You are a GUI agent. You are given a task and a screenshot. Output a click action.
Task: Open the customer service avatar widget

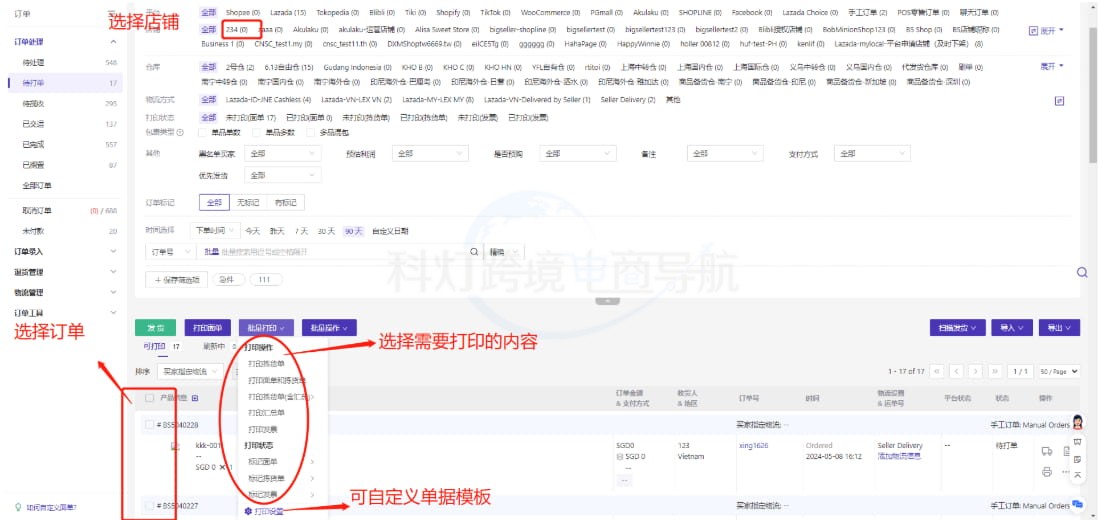(1078, 423)
